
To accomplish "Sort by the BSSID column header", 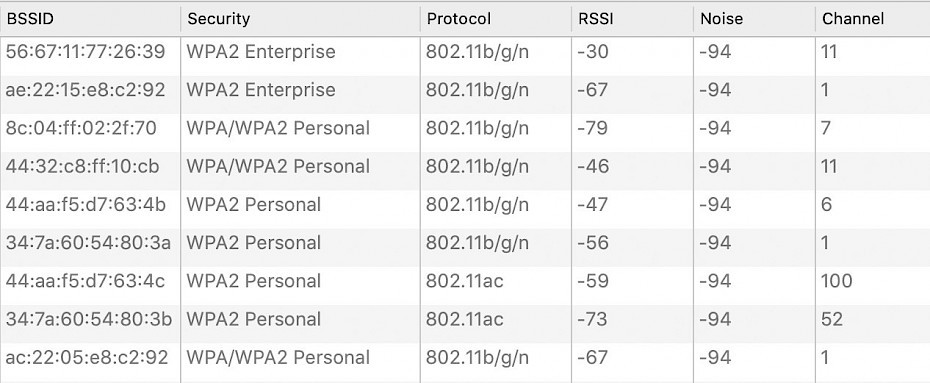I will coord(90,19).
